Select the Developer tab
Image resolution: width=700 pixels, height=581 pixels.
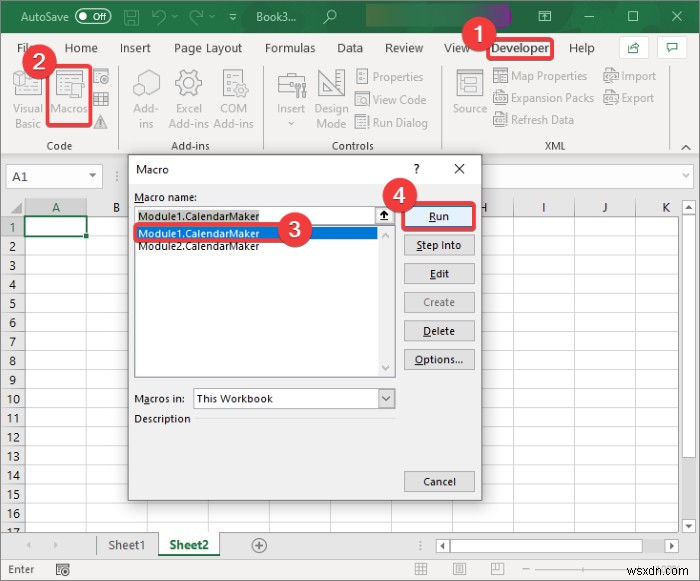click(x=520, y=48)
